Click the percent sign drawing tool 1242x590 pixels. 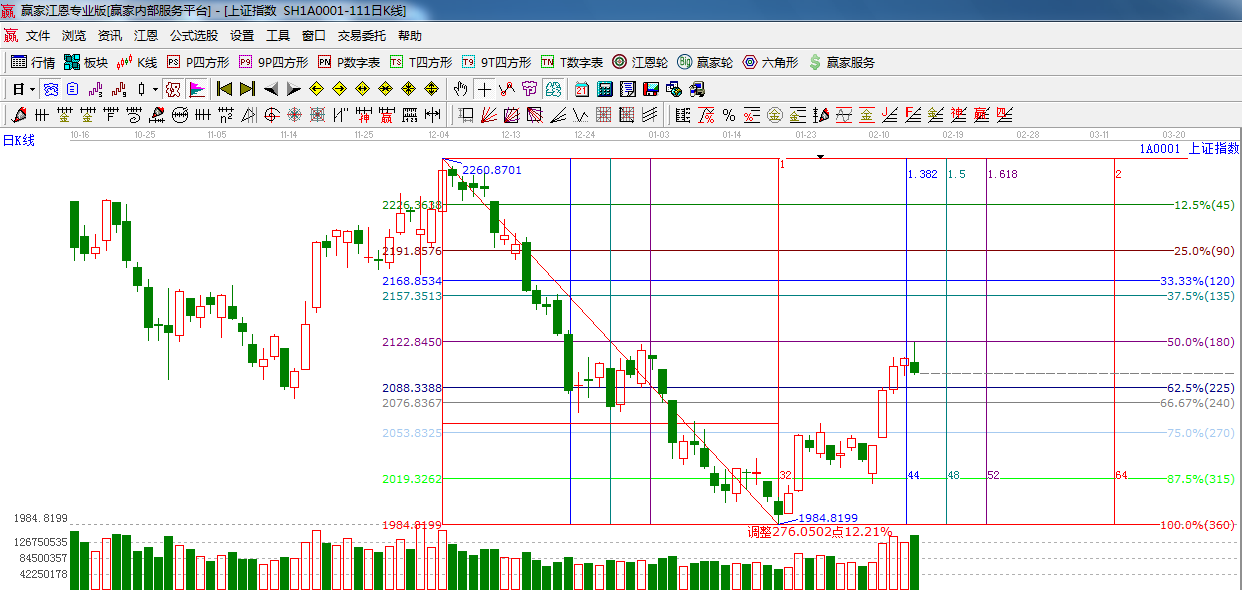point(729,115)
